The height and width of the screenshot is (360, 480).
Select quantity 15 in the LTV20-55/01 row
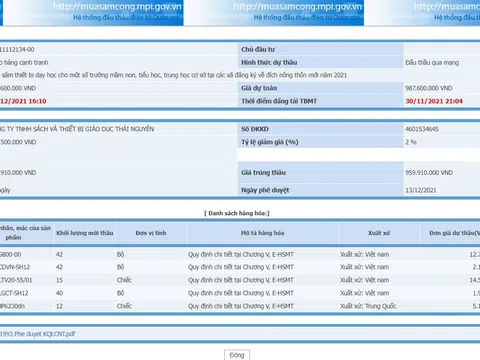click(59, 280)
